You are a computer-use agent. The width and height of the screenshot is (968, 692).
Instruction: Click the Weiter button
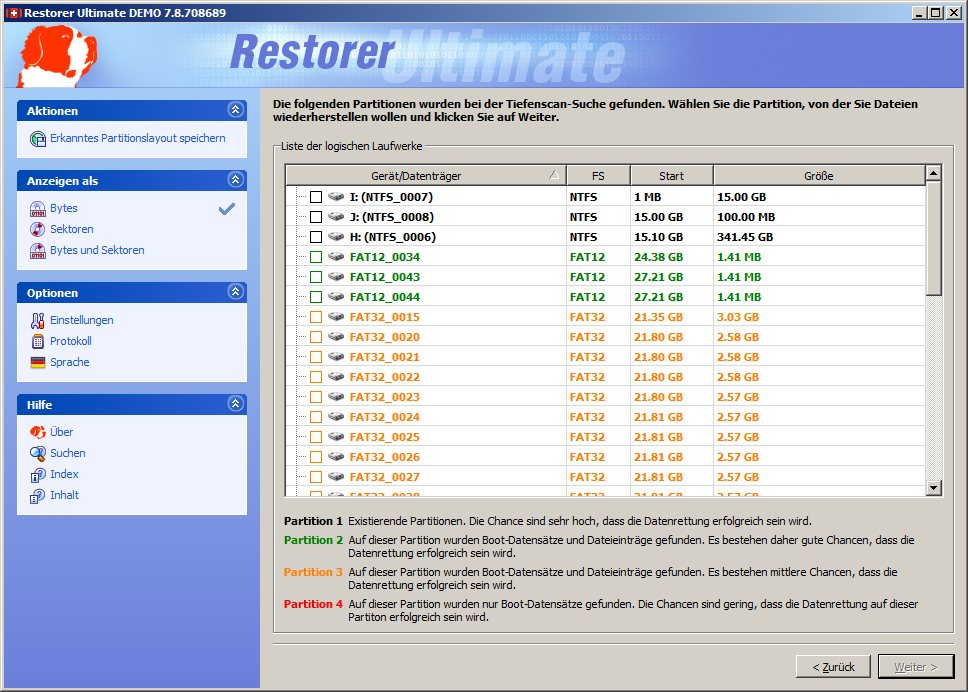[x=916, y=667]
